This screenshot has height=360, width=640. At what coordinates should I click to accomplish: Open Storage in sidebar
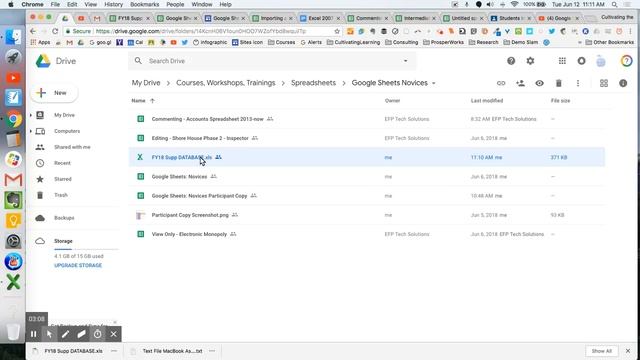(63, 241)
